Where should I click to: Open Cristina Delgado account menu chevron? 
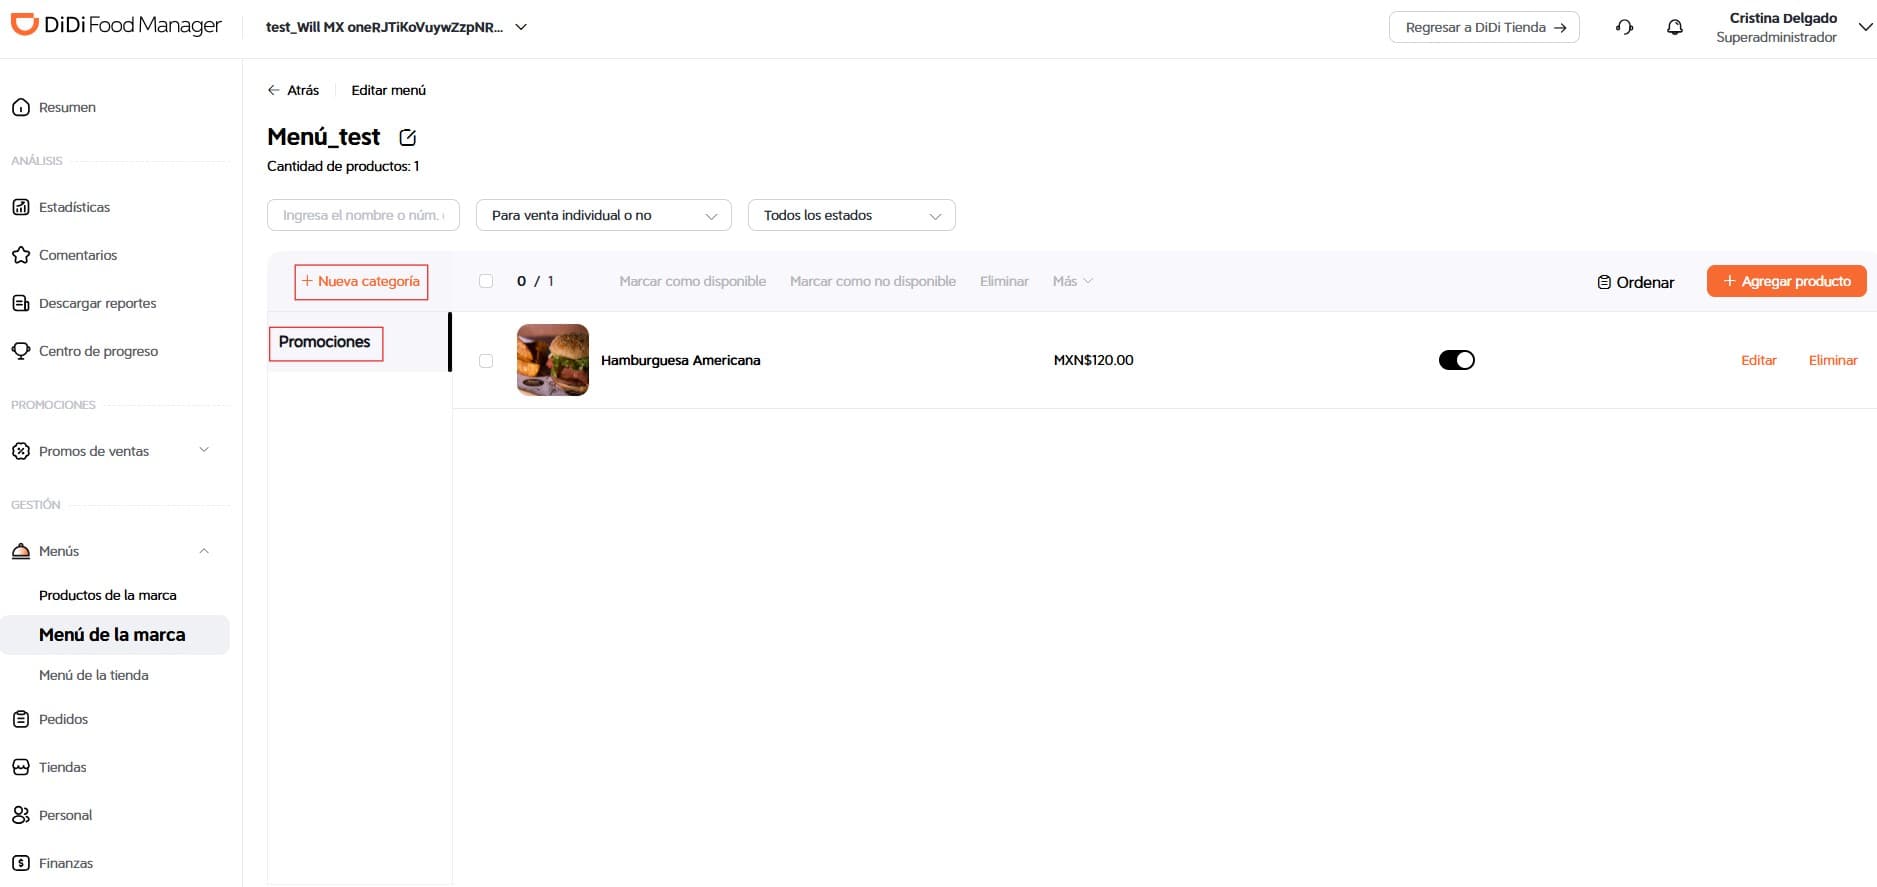point(1865,27)
